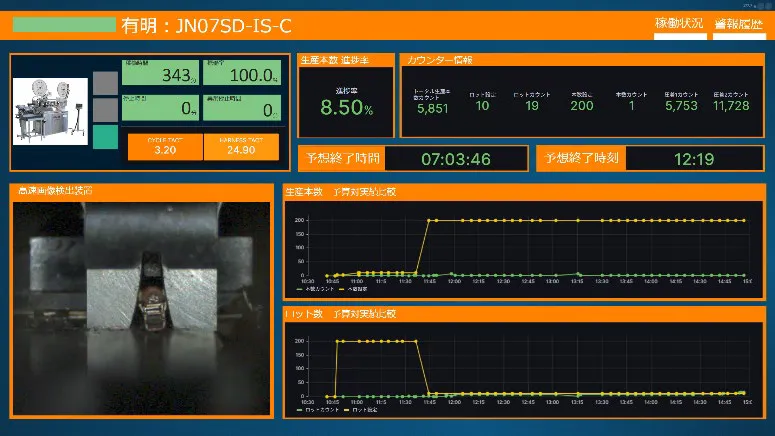The height and width of the screenshot is (436, 775).
Task: Click the machine photo thumbnail
Action: (51, 112)
